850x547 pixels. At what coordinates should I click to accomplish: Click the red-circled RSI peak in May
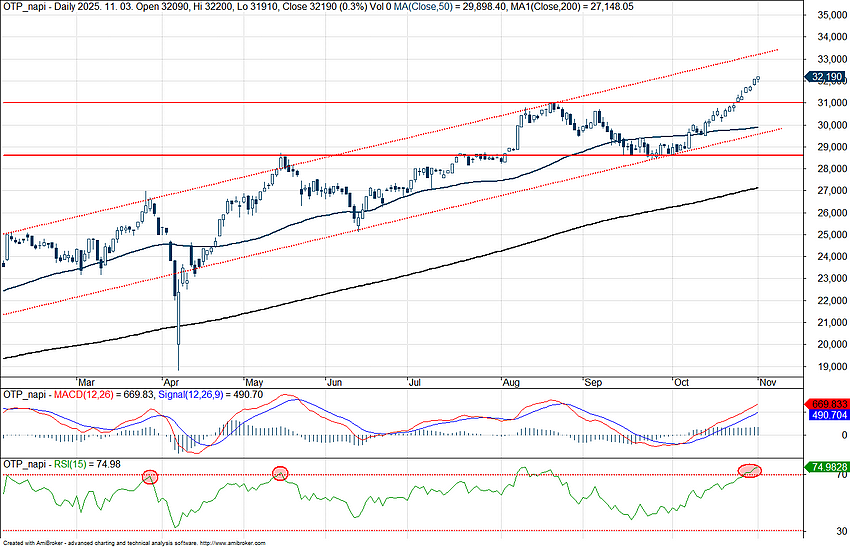[x=280, y=472]
